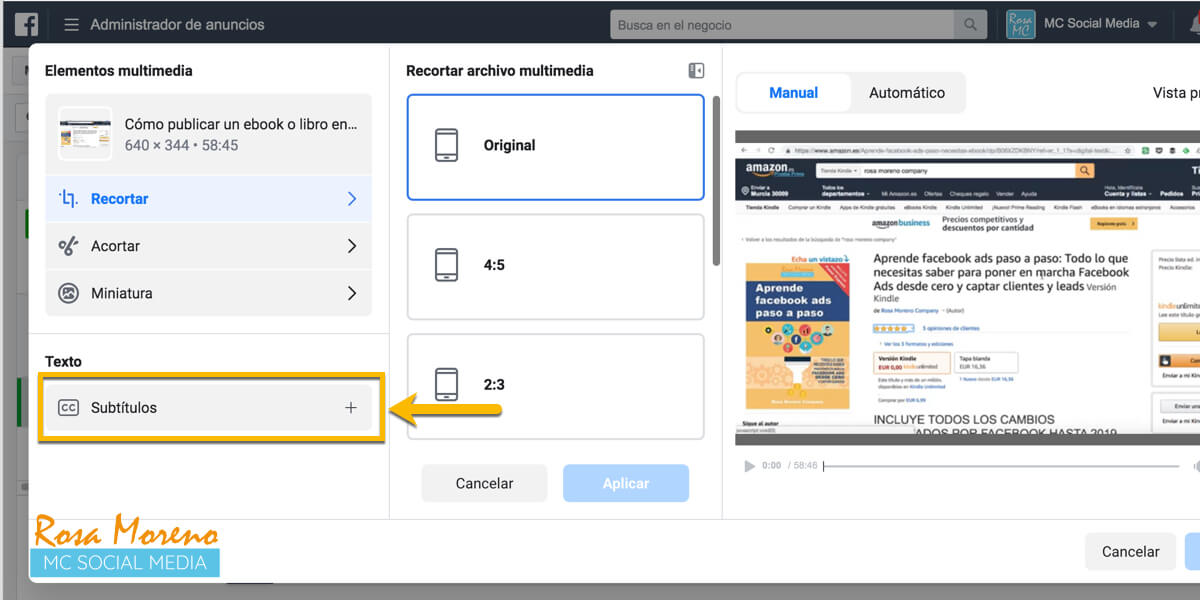The width and height of the screenshot is (1200, 600).
Task: Open the Acortar option
Action: 208,246
